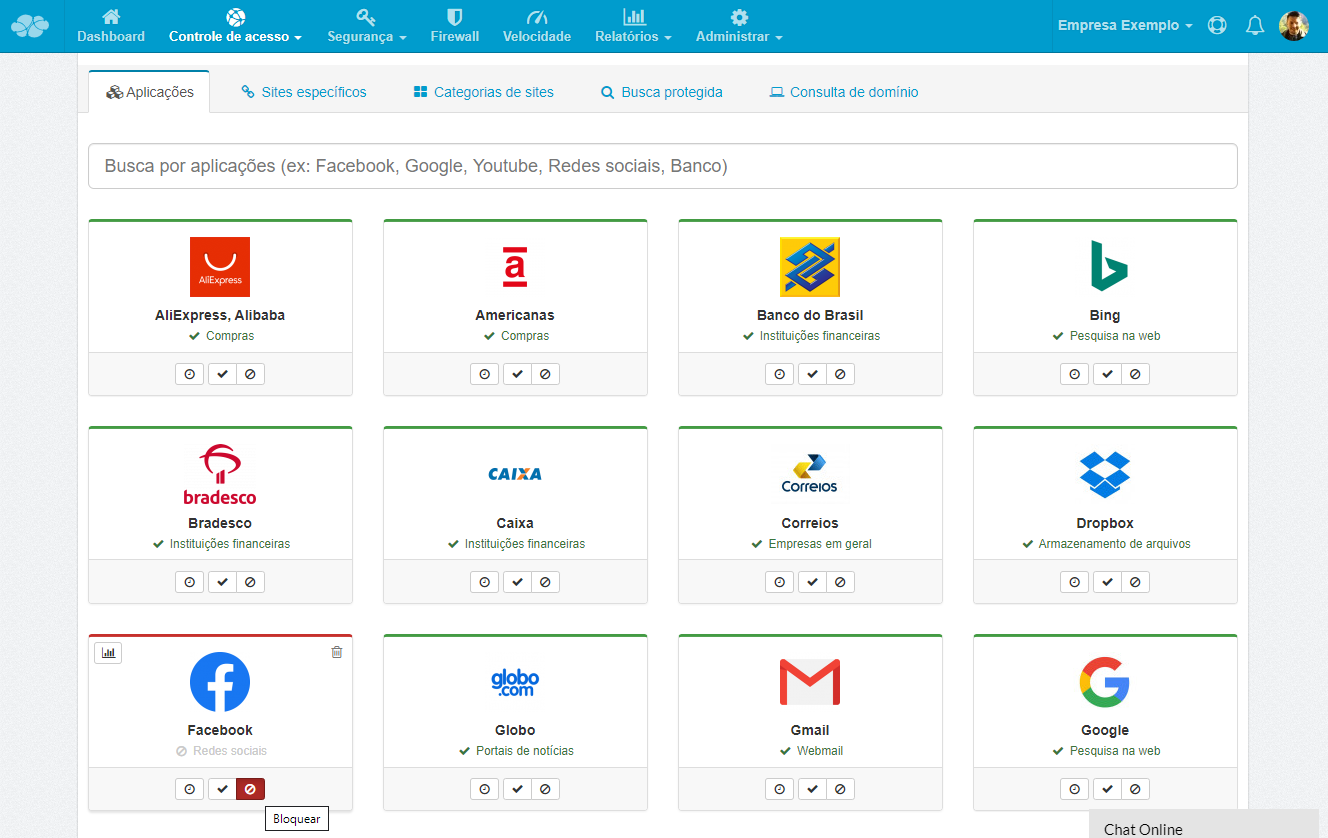1328x838 pixels.
Task: Open the Firewall section
Action: click(455, 26)
